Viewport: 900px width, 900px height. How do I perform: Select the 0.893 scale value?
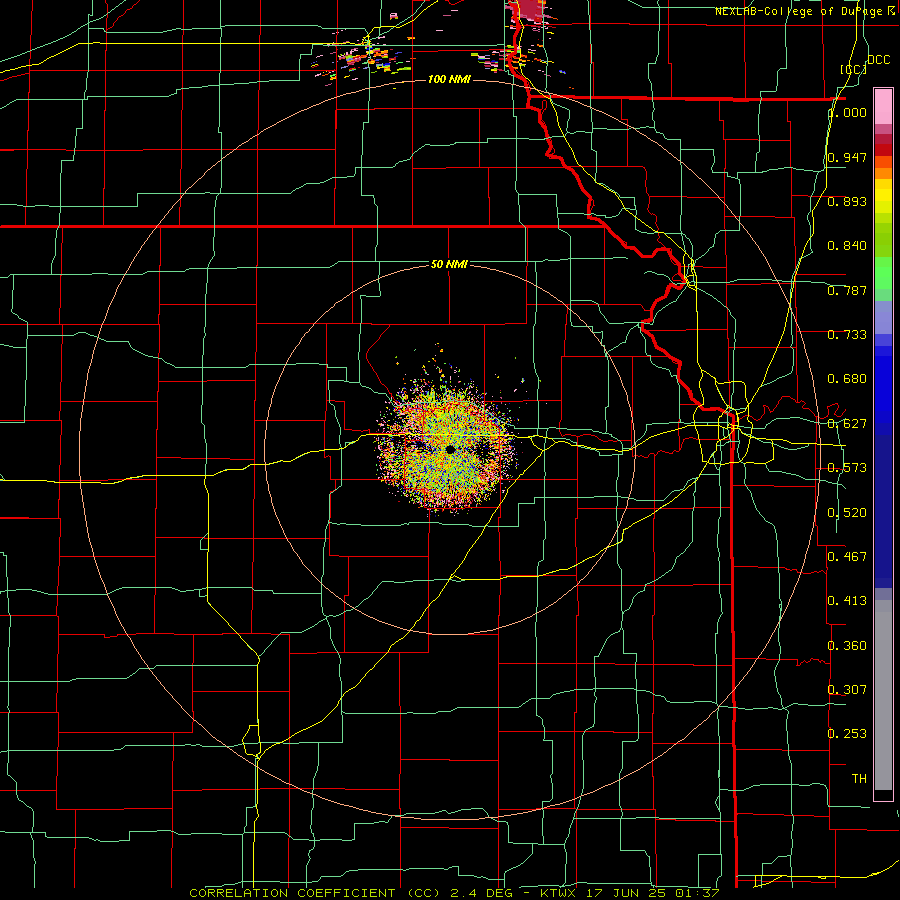pyautogui.click(x=847, y=201)
